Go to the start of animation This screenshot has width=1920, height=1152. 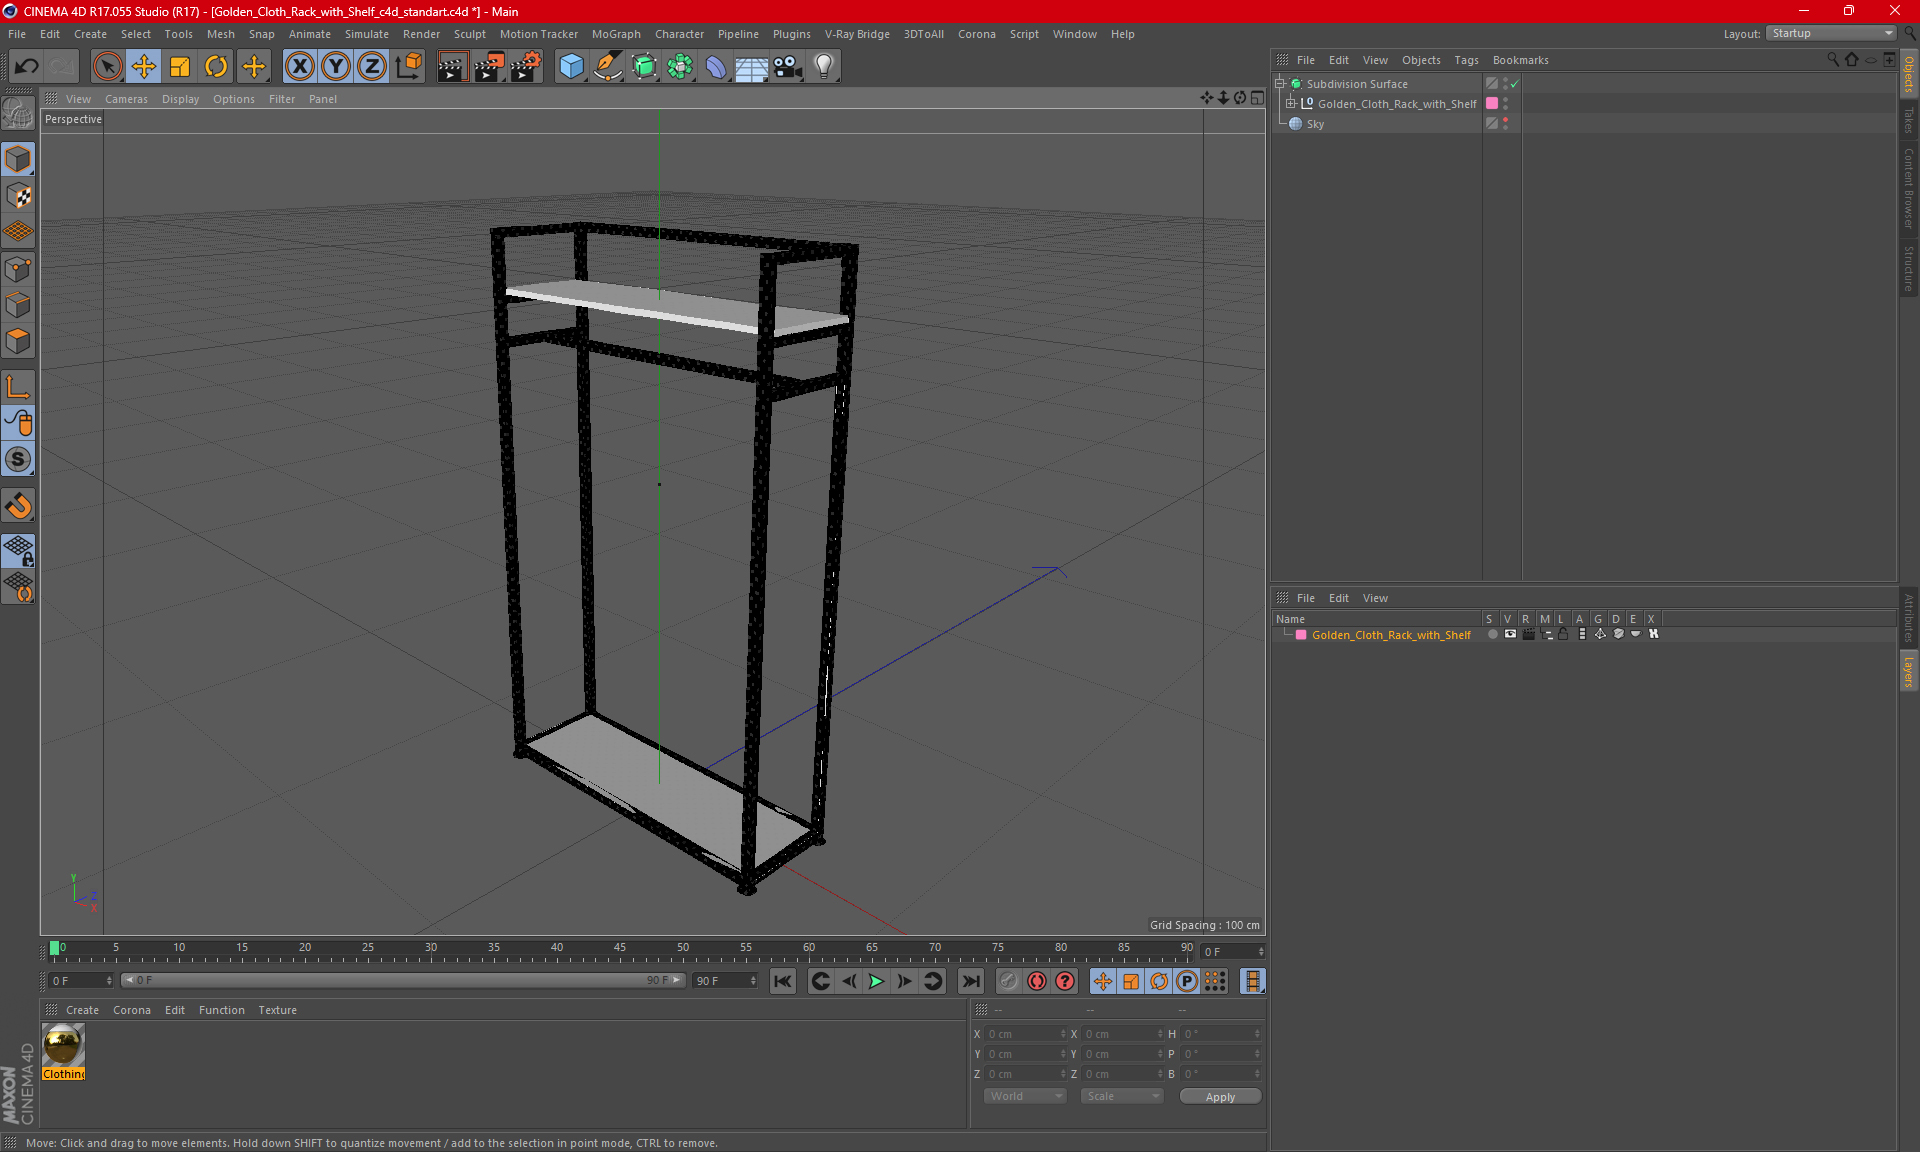click(782, 981)
